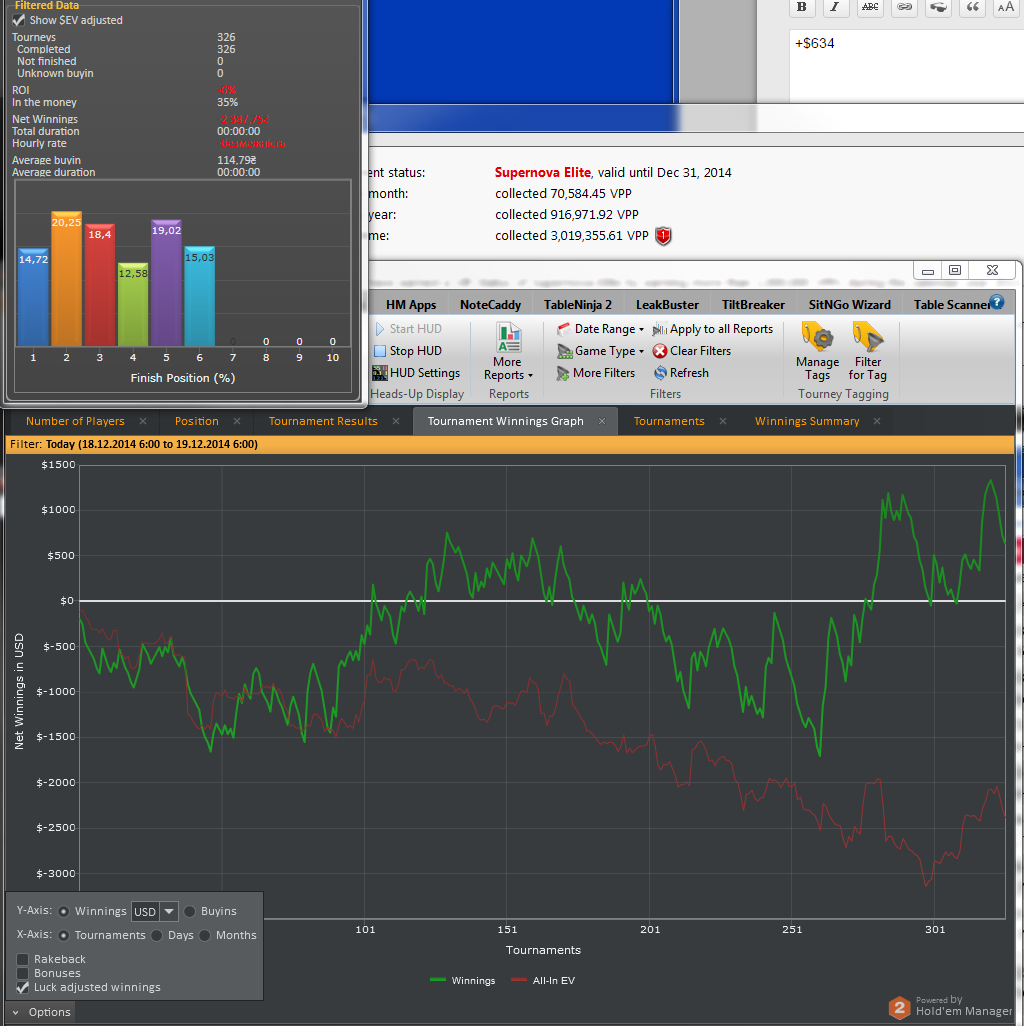Click the purple 5th place finish bar
Image resolution: width=1024 pixels, height=1026 pixels.
[166, 283]
